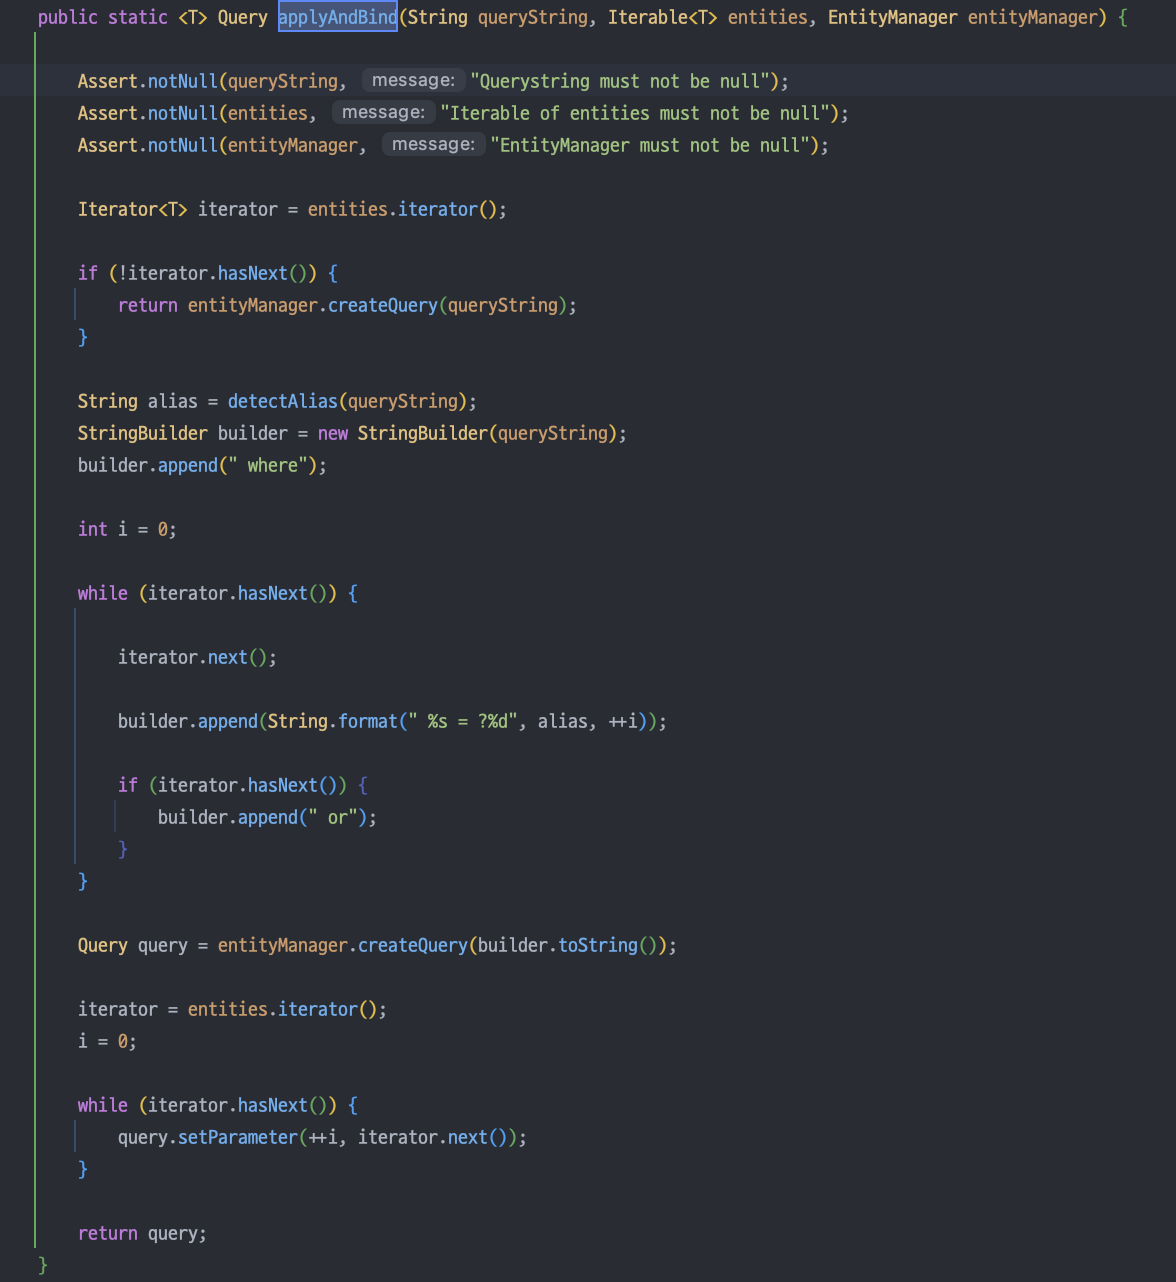Click the message: hint before the Iterable string

click(x=383, y=112)
